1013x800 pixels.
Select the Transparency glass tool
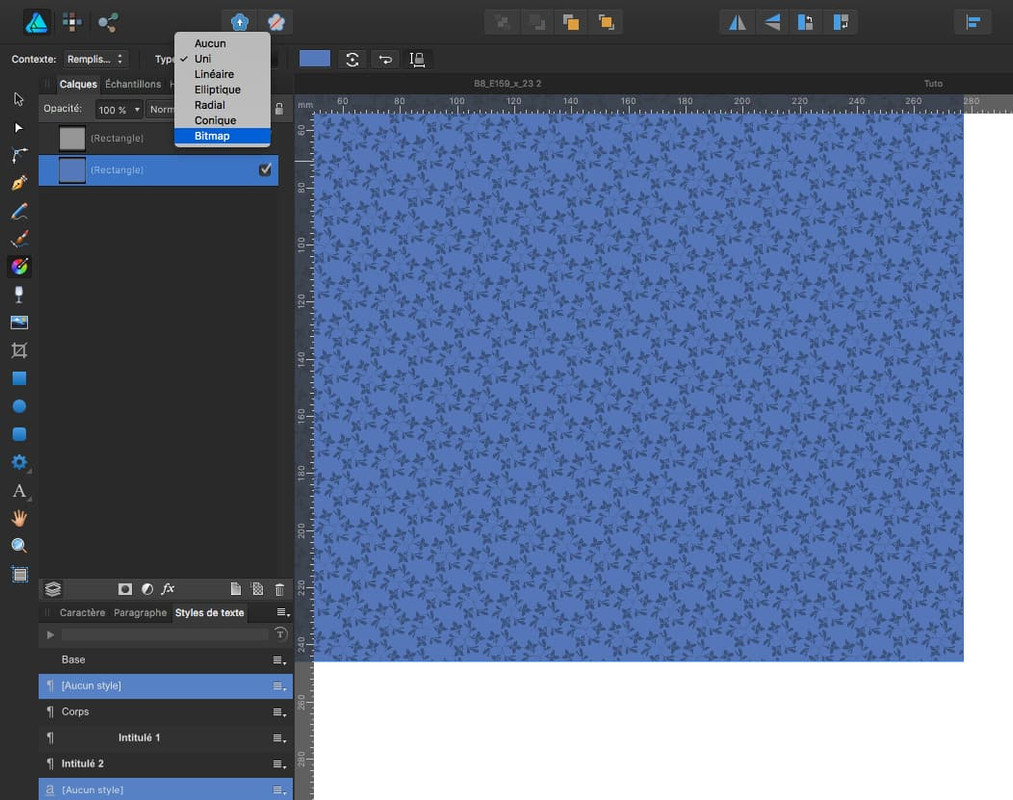tap(19, 295)
